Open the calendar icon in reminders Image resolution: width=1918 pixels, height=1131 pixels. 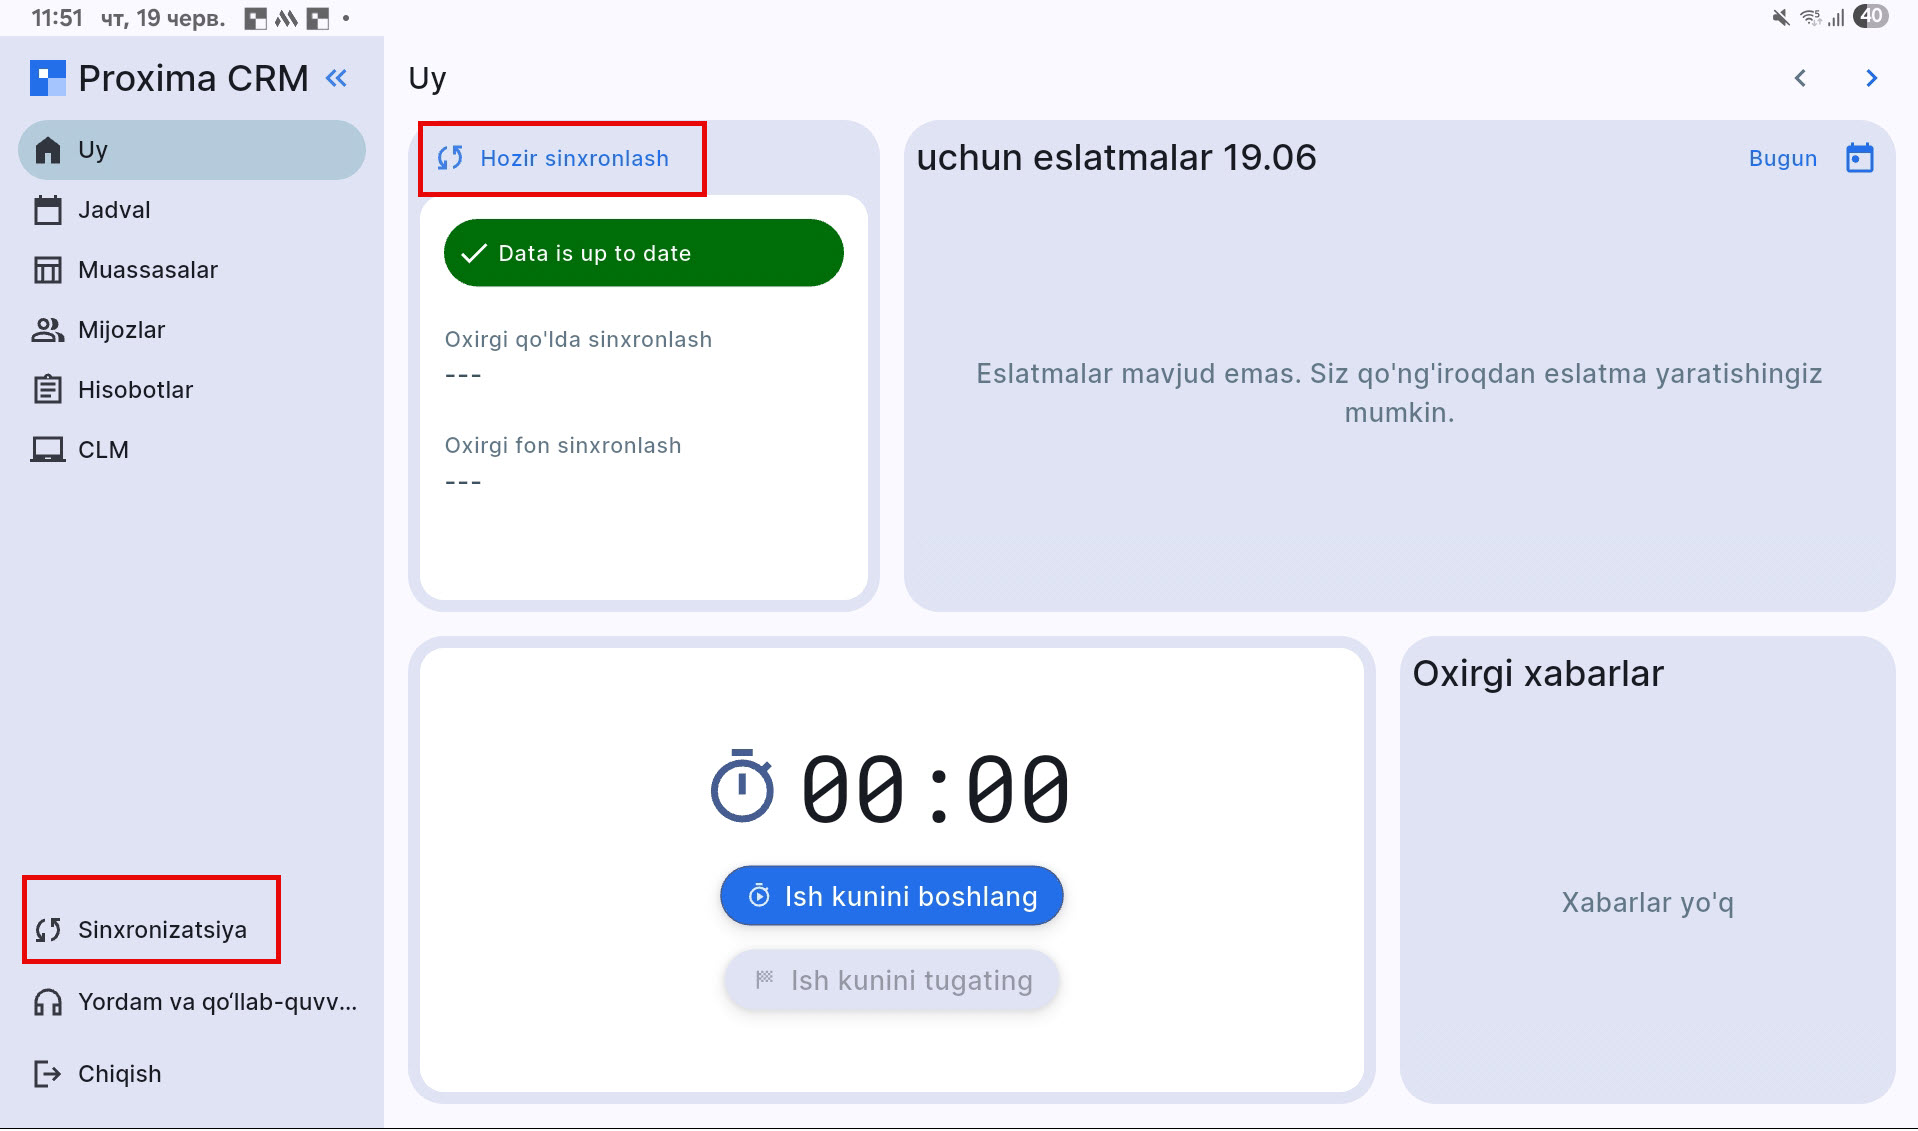(x=1859, y=158)
